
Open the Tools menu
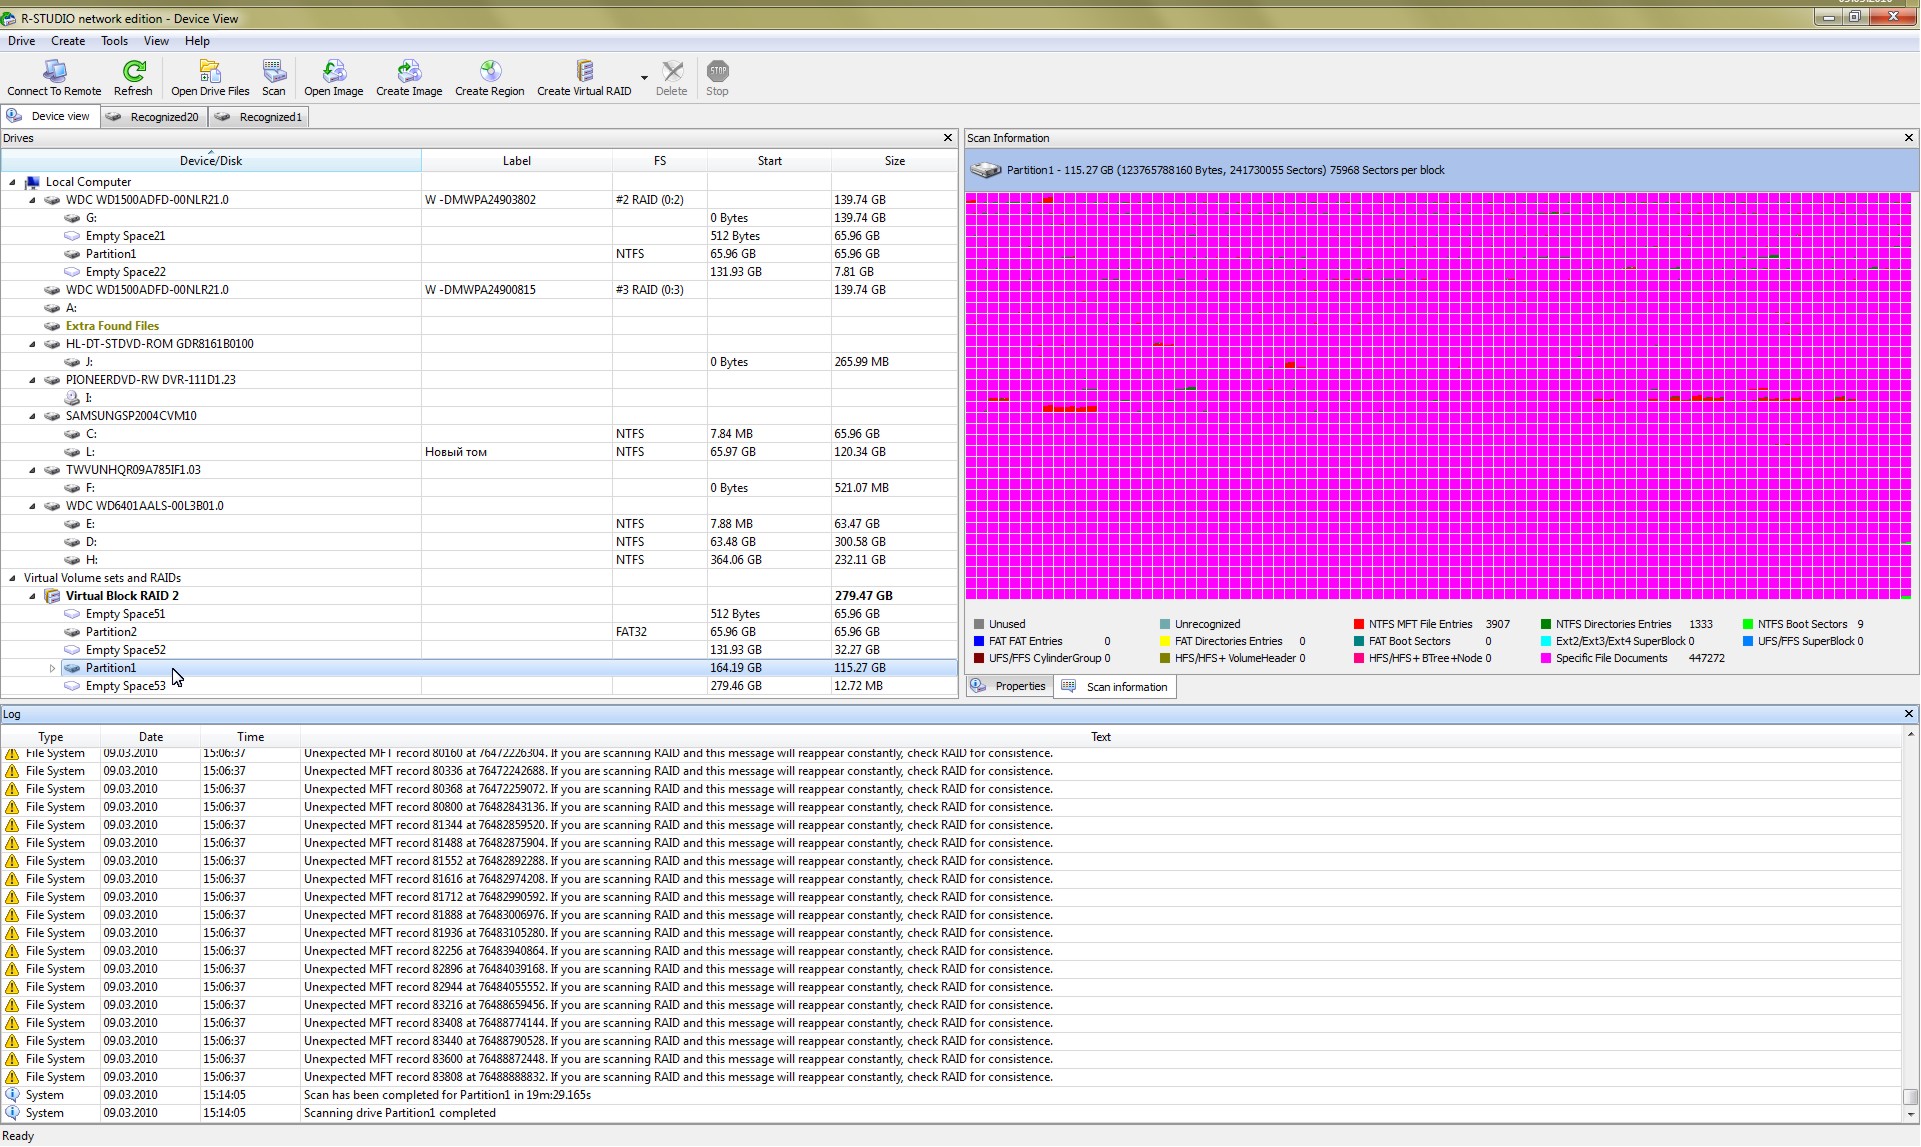[x=114, y=41]
